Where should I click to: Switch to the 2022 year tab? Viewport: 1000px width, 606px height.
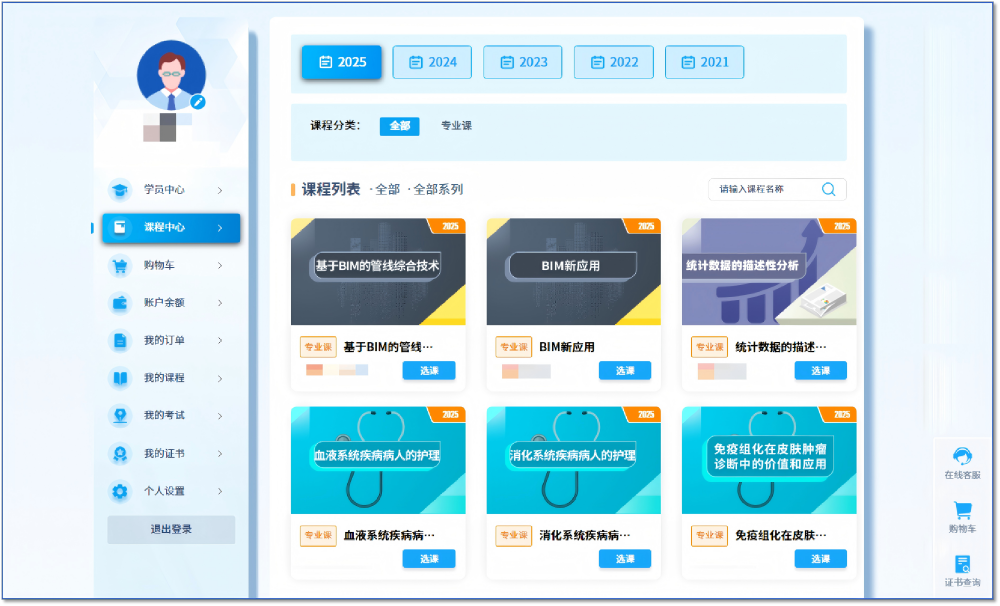click(613, 62)
